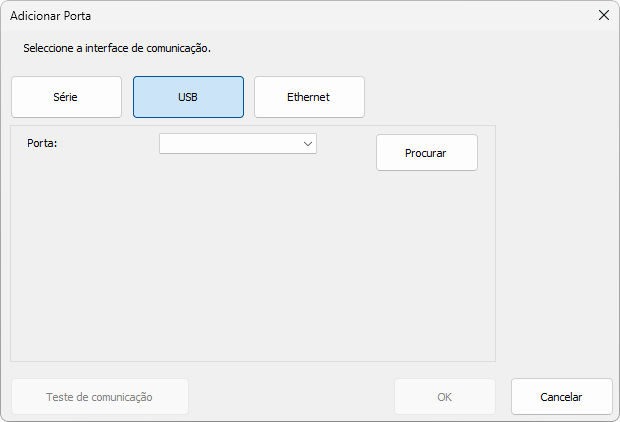
Task: Show the list of available ports
Action: point(308,144)
